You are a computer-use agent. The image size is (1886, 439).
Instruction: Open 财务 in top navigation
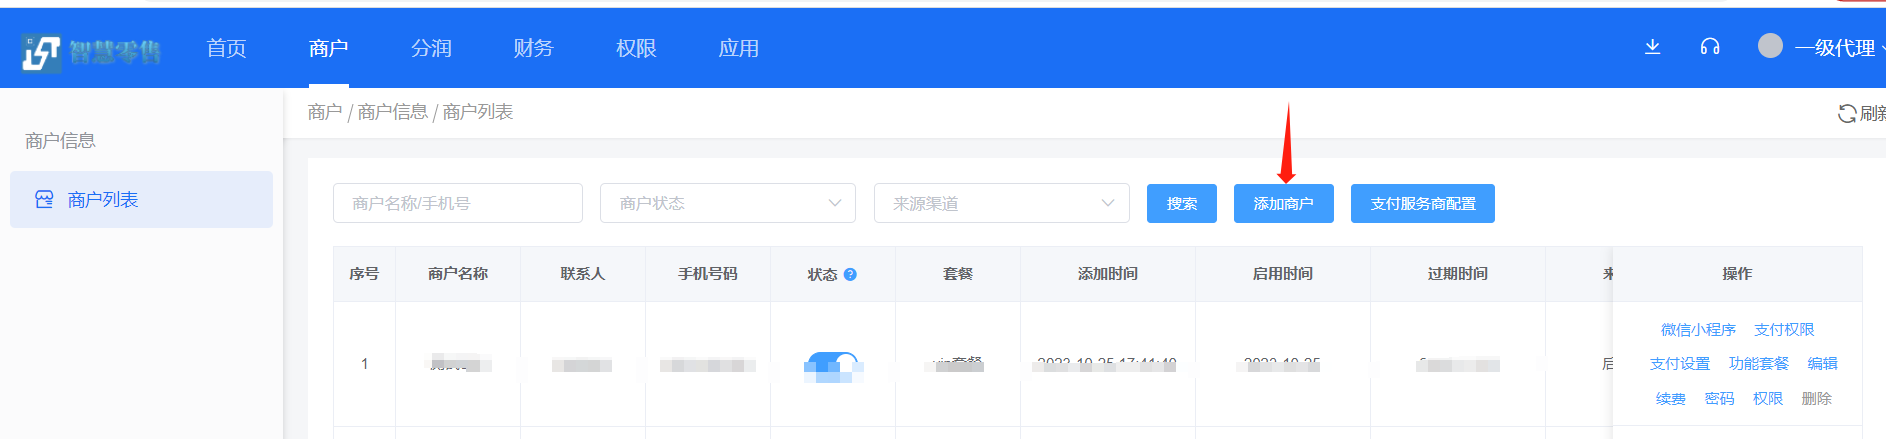click(533, 48)
